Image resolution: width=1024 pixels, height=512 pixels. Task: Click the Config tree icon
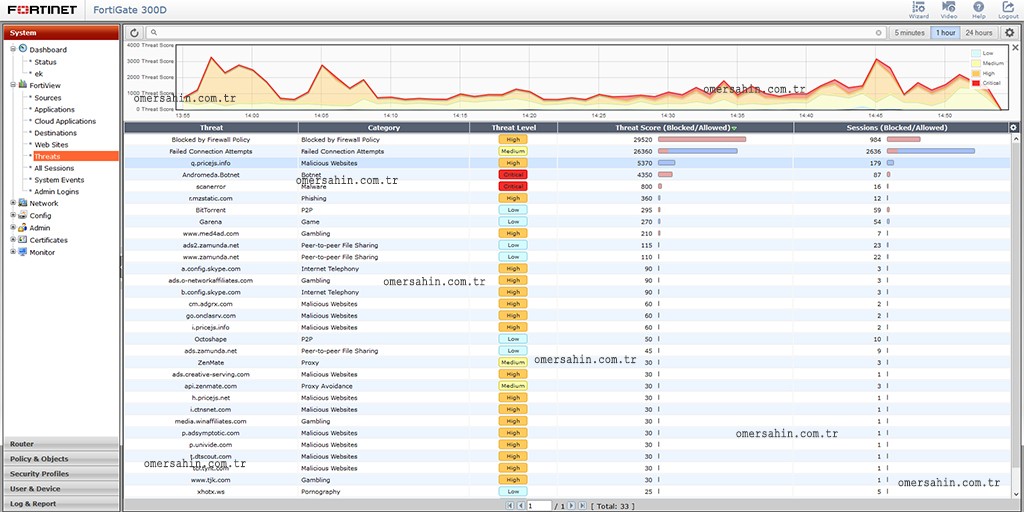point(23,215)
